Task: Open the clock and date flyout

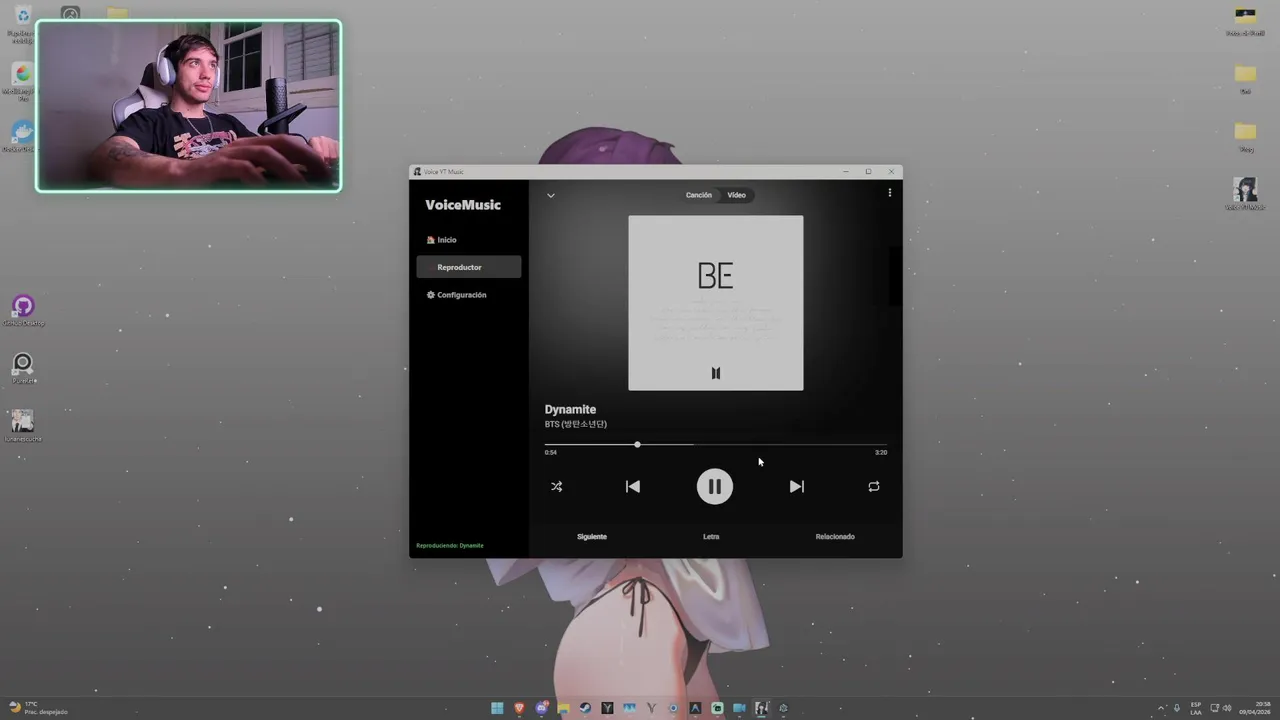Action: point(1255,708)
